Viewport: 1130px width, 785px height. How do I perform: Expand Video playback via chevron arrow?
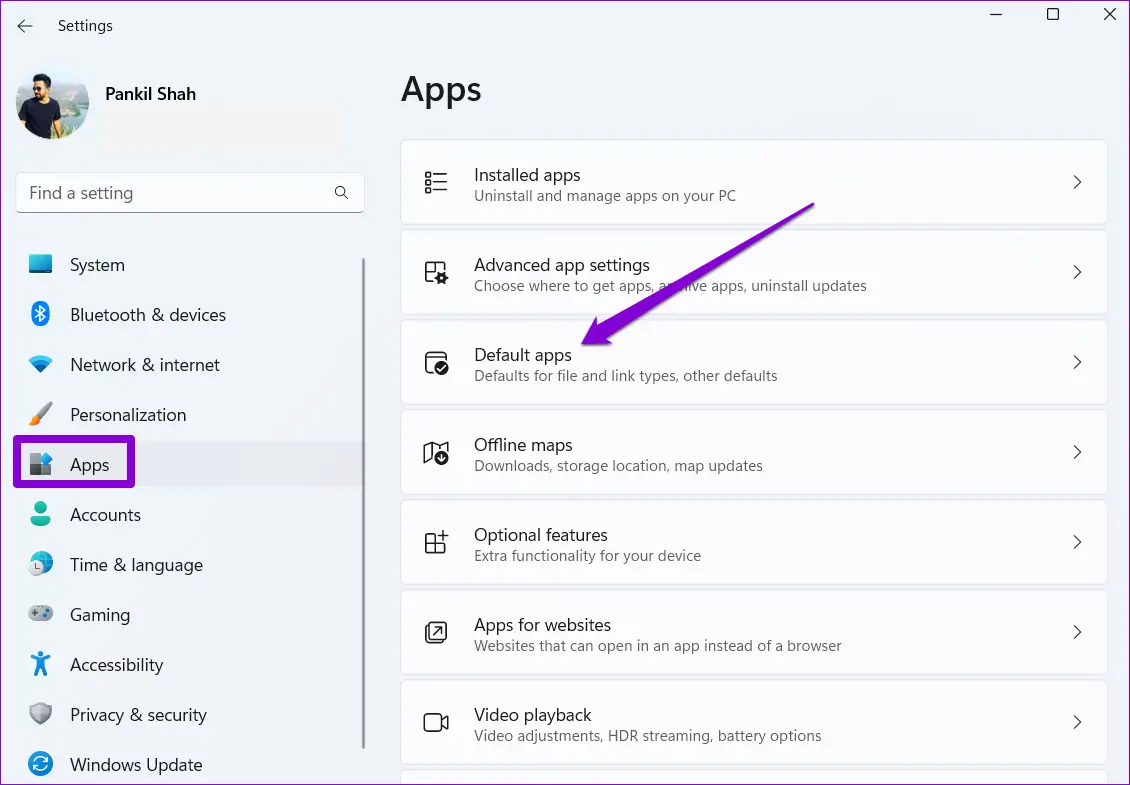(x=1077, y=722)
